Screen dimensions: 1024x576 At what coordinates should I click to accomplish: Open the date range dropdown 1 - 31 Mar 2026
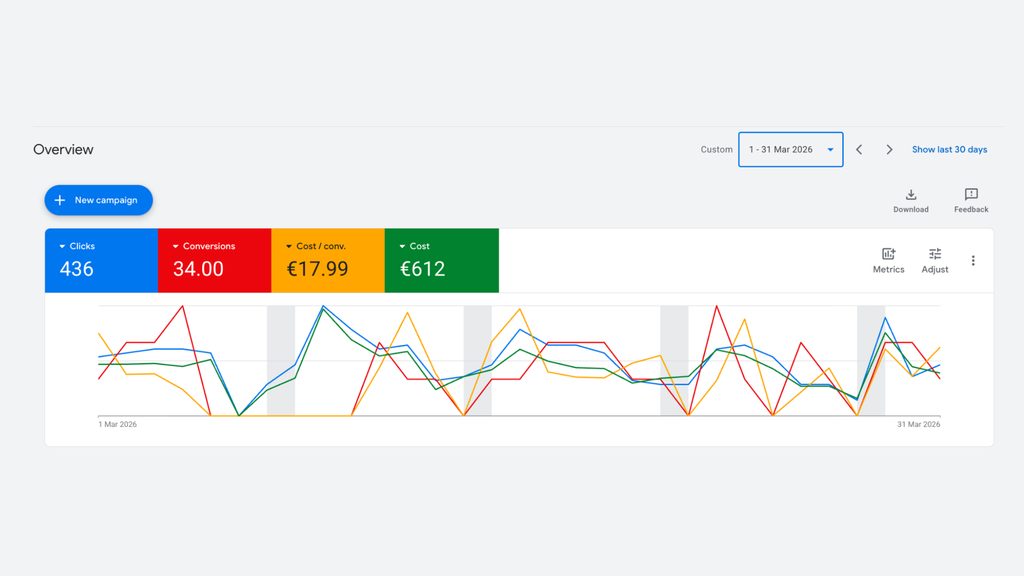pos(790,150)
